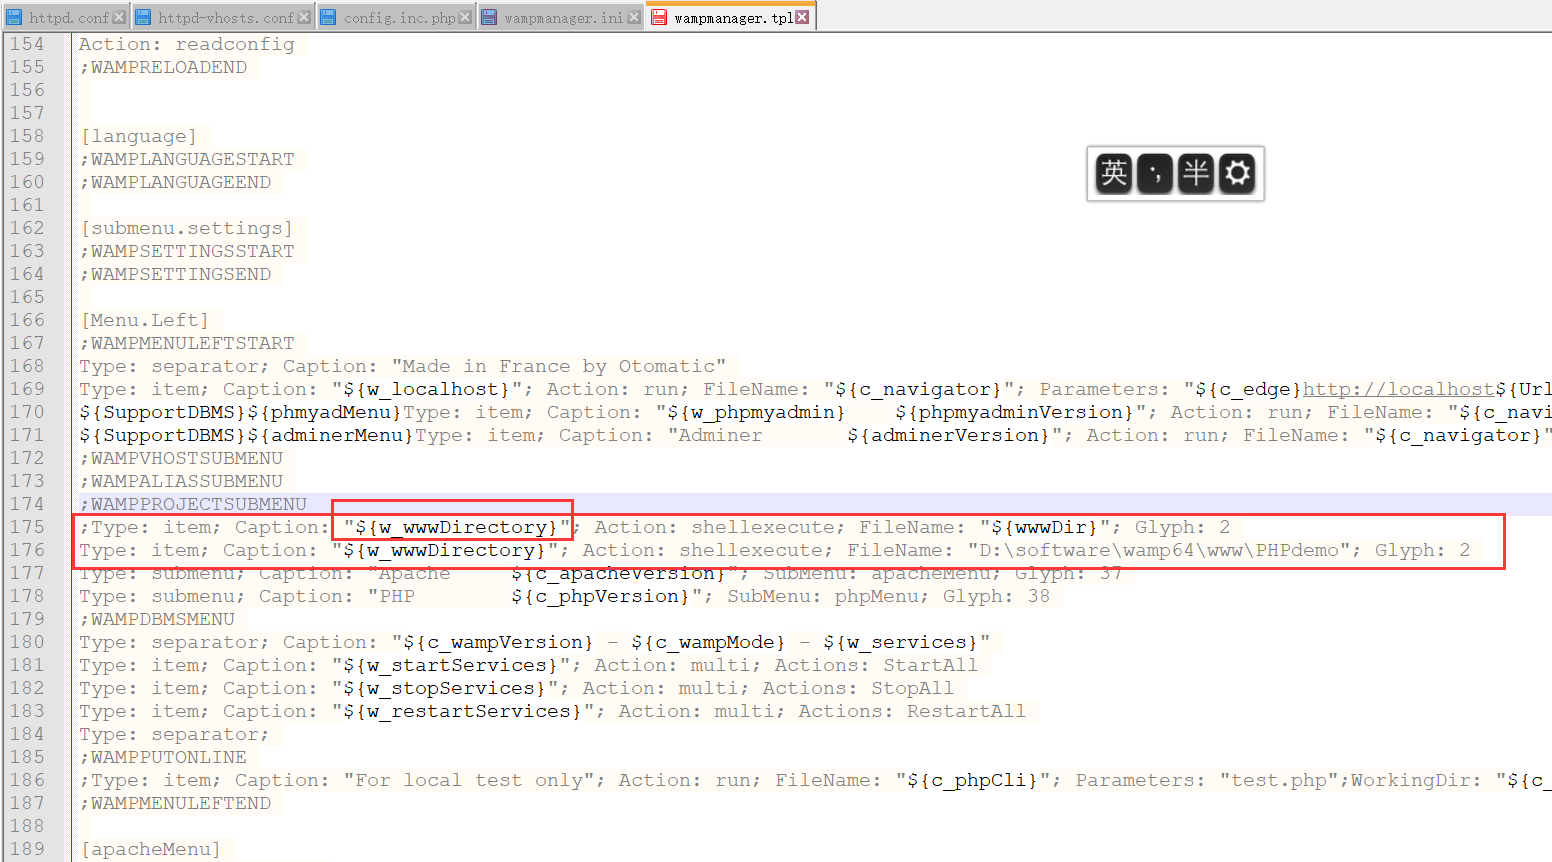Switch to the config.inc.php tab

pos(395,16)
